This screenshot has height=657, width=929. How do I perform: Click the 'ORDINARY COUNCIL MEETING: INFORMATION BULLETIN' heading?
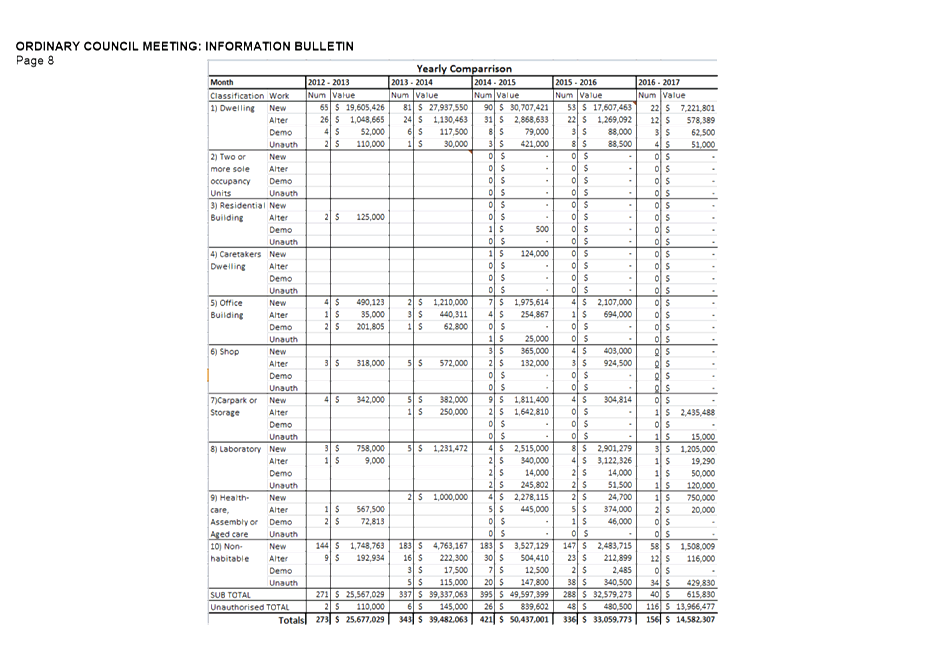185,46
